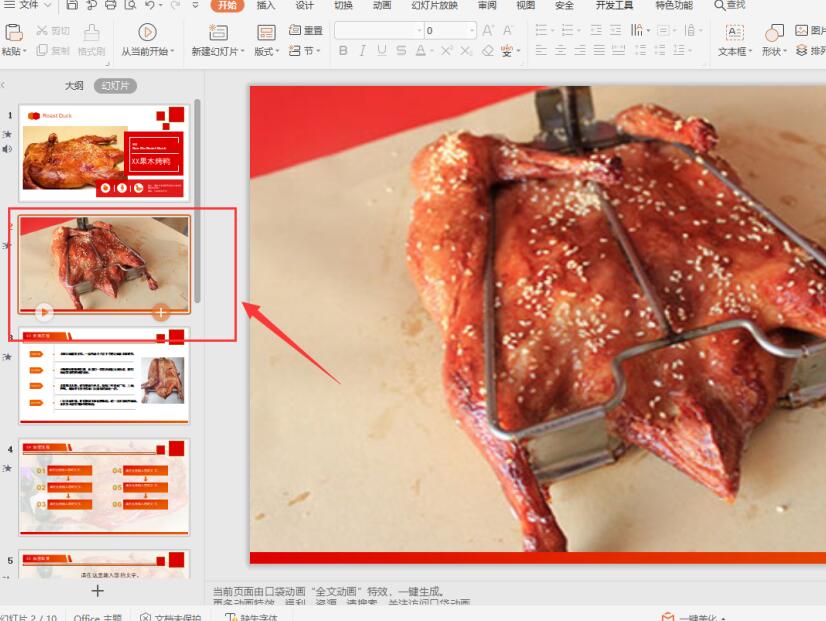Click the Subscript X₂ icon
This screenshot has height=621, width=826.
(466, 51)
